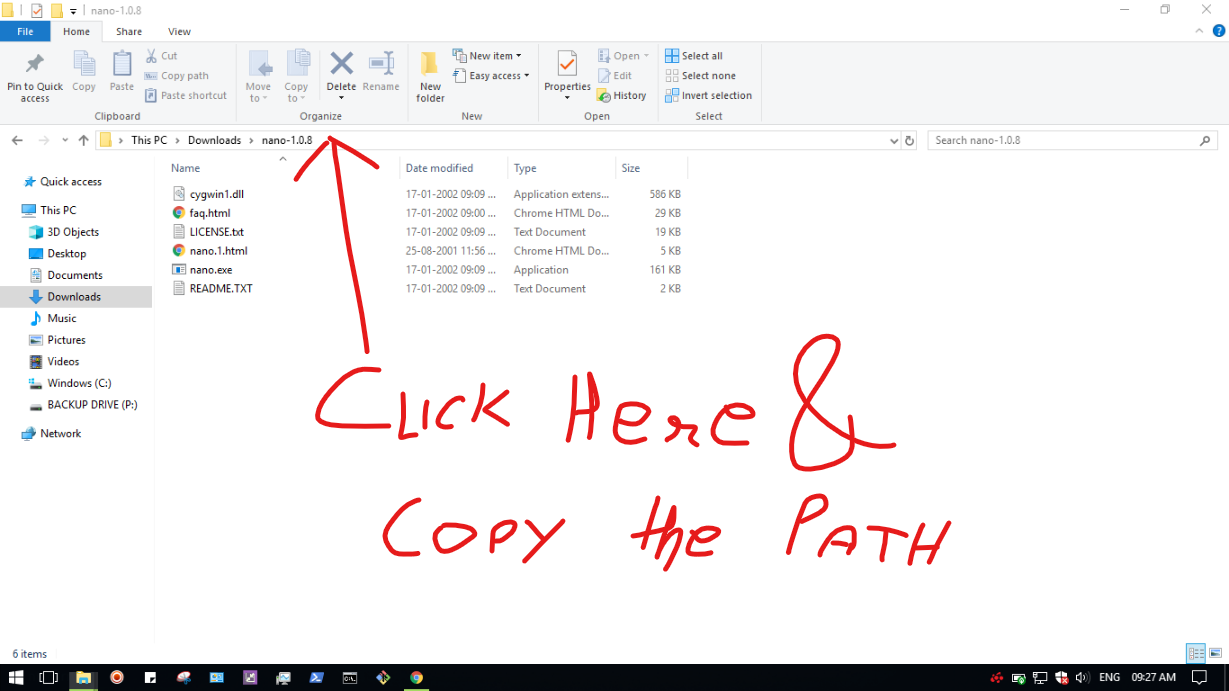1229x691 pixels.
Task: Open Properties checkmark icon in ribbon
Action: pos(567,63)
